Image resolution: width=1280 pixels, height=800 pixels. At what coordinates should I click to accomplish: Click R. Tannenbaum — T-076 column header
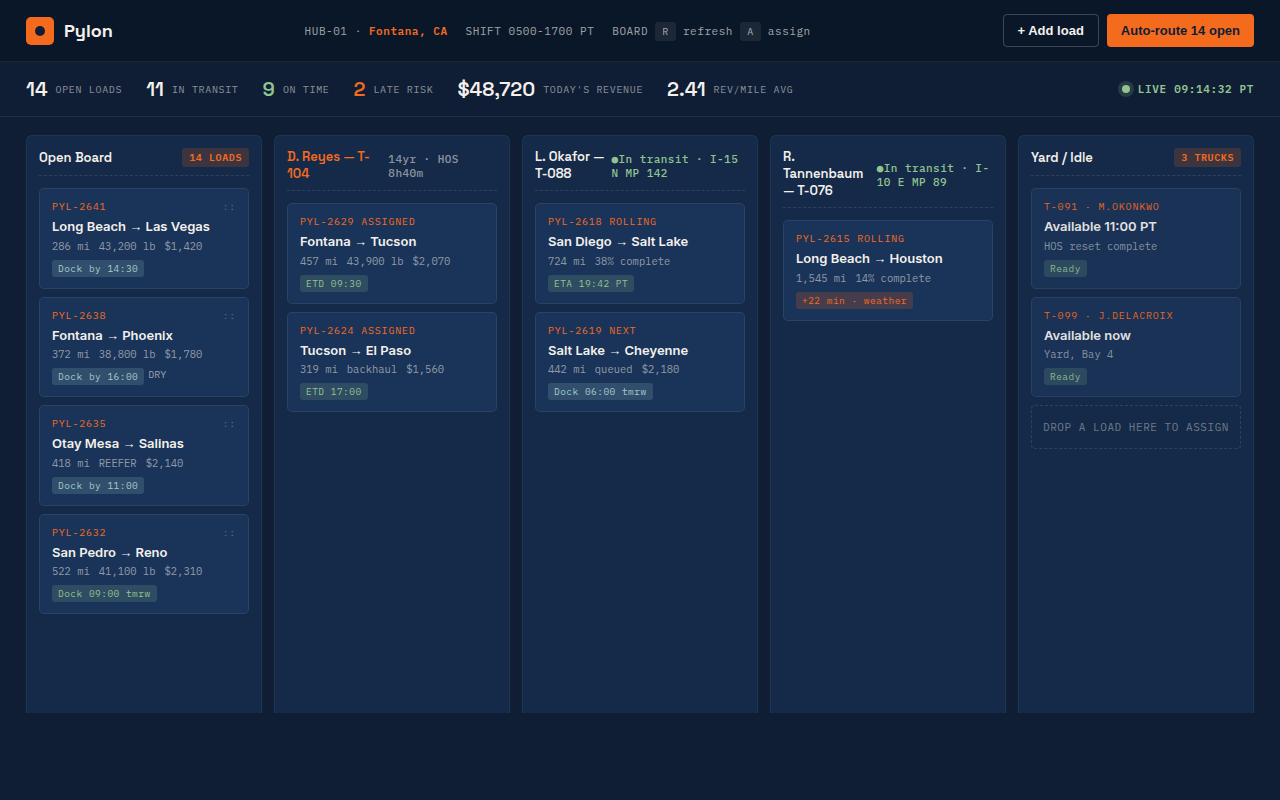click(x=824, y=173)
